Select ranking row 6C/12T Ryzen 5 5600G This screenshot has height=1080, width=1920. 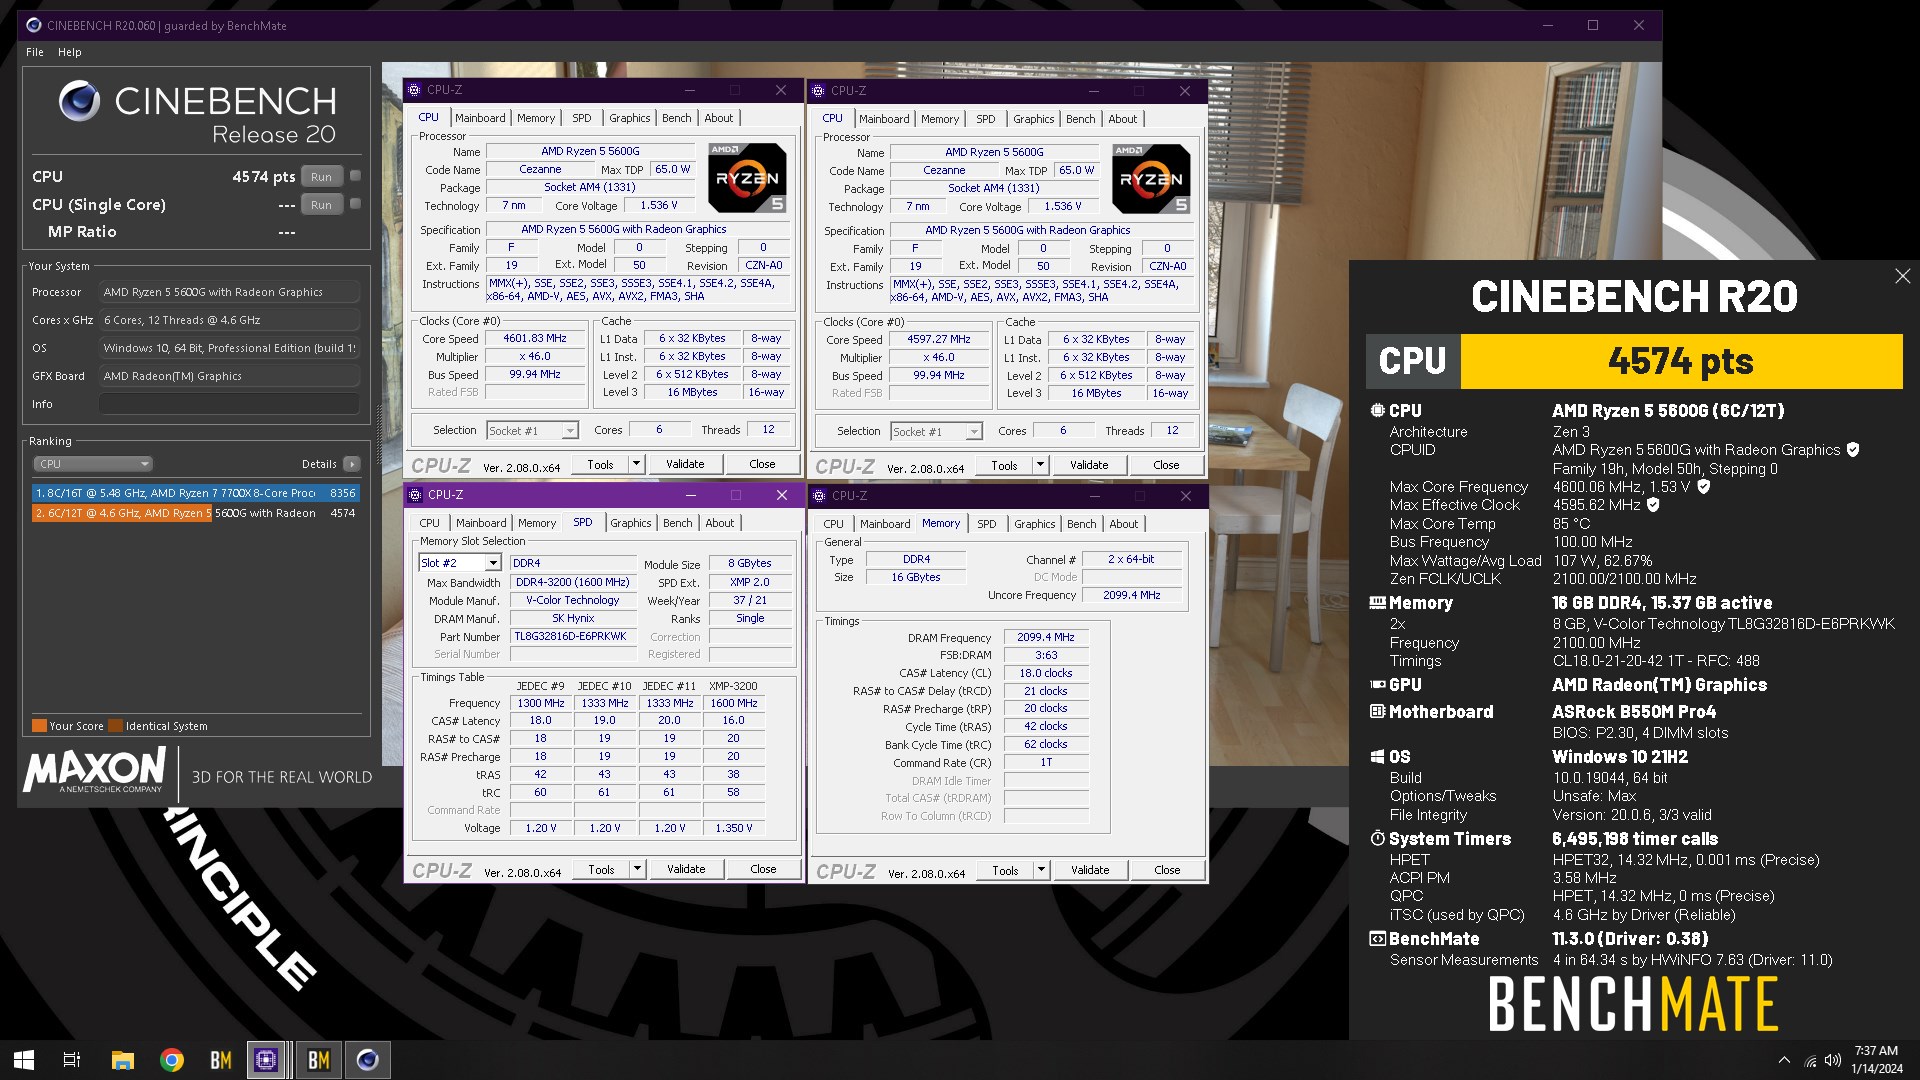tap(195, 513)
